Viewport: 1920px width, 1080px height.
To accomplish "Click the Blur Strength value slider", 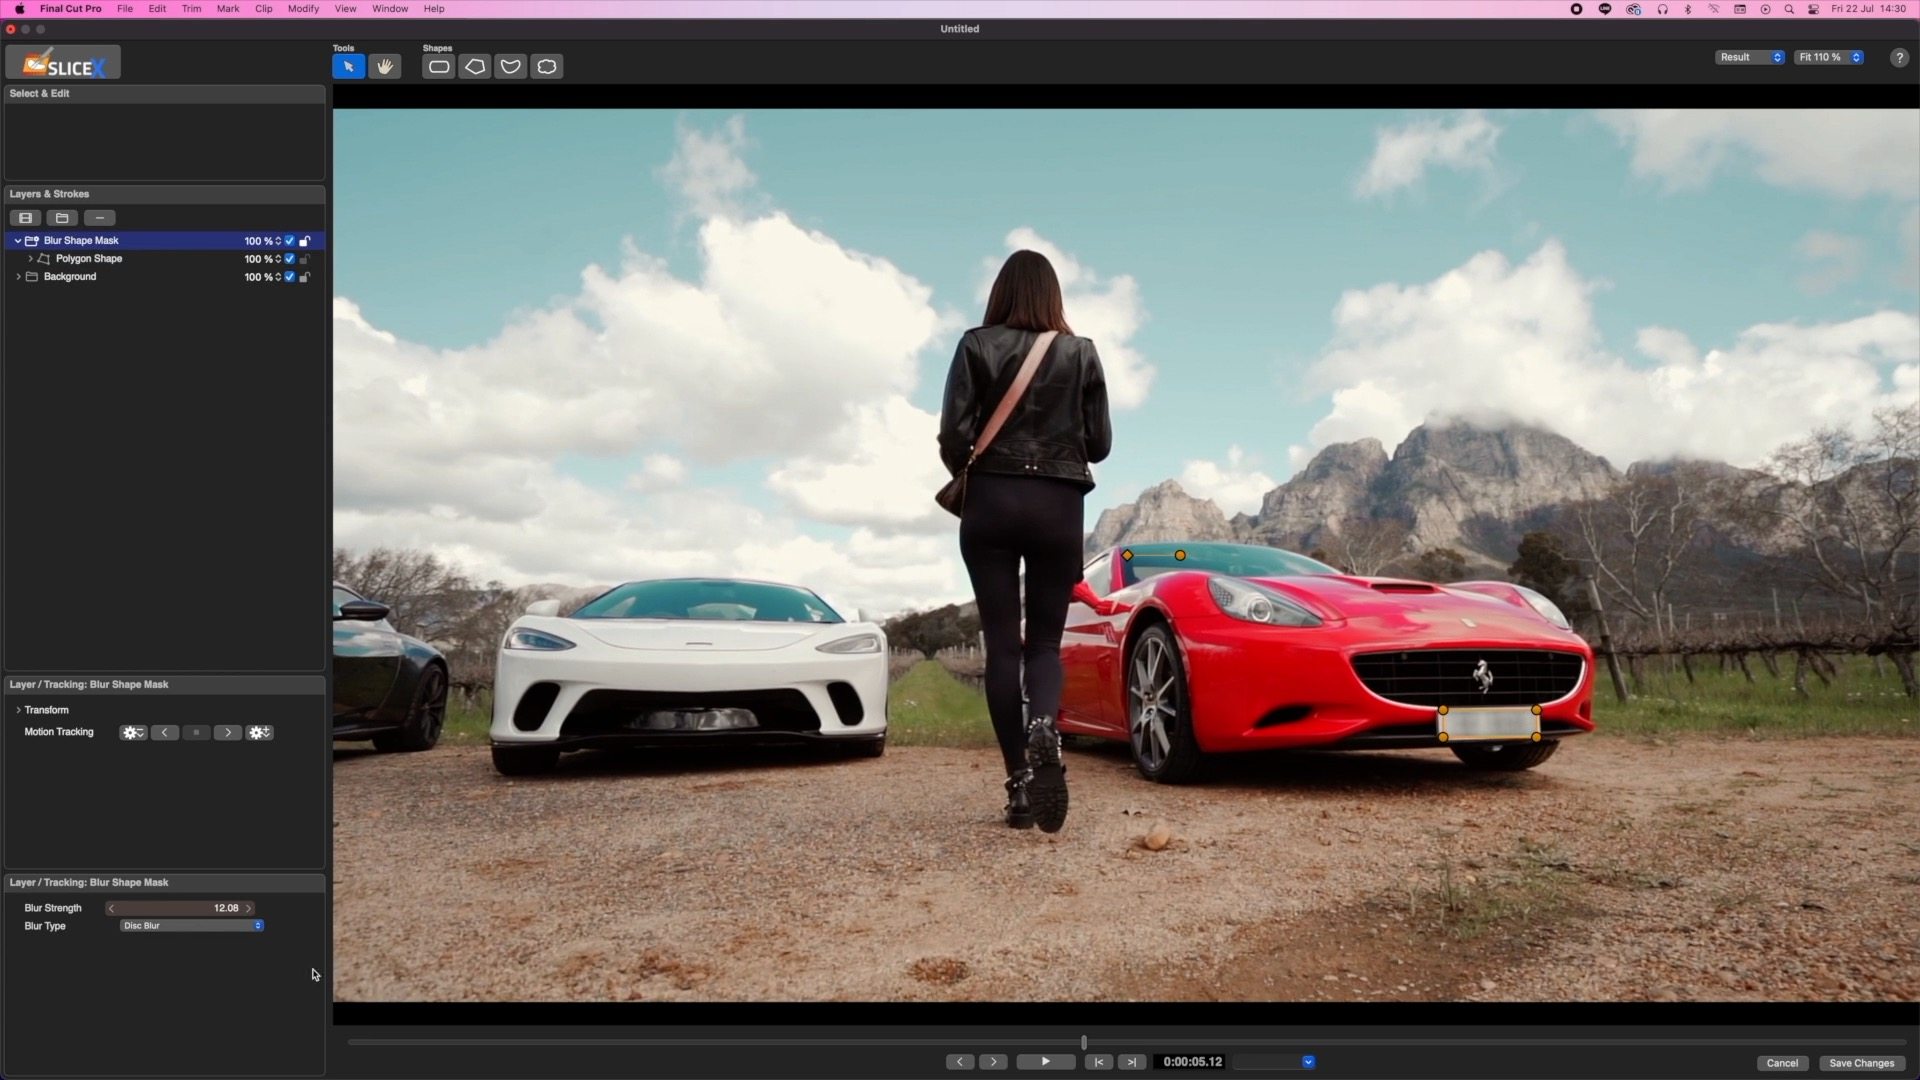I will [180, 908].
